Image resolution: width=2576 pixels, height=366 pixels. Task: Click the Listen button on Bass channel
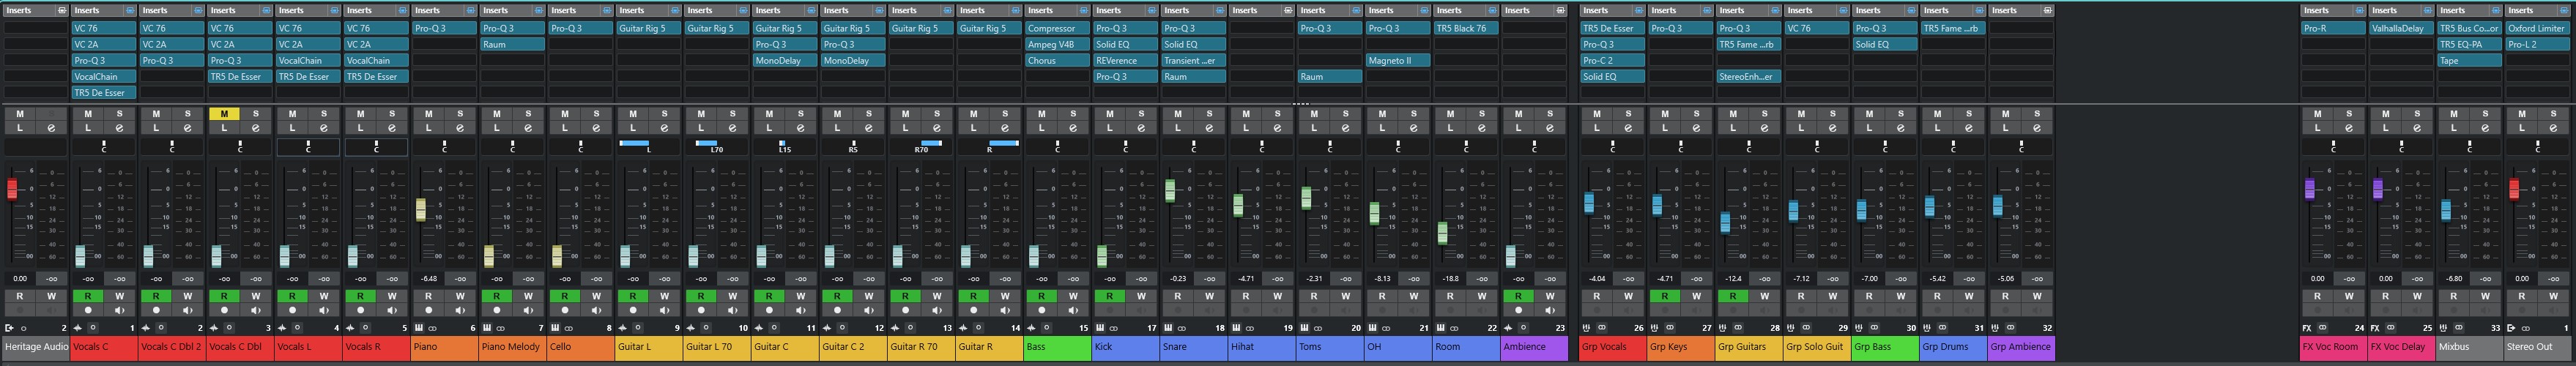(x=1041, y=128)
